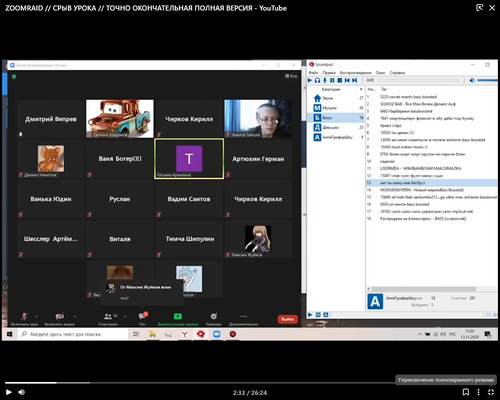
Task: Skip to previous sound in Soundpad
Action: coord(347,80)
